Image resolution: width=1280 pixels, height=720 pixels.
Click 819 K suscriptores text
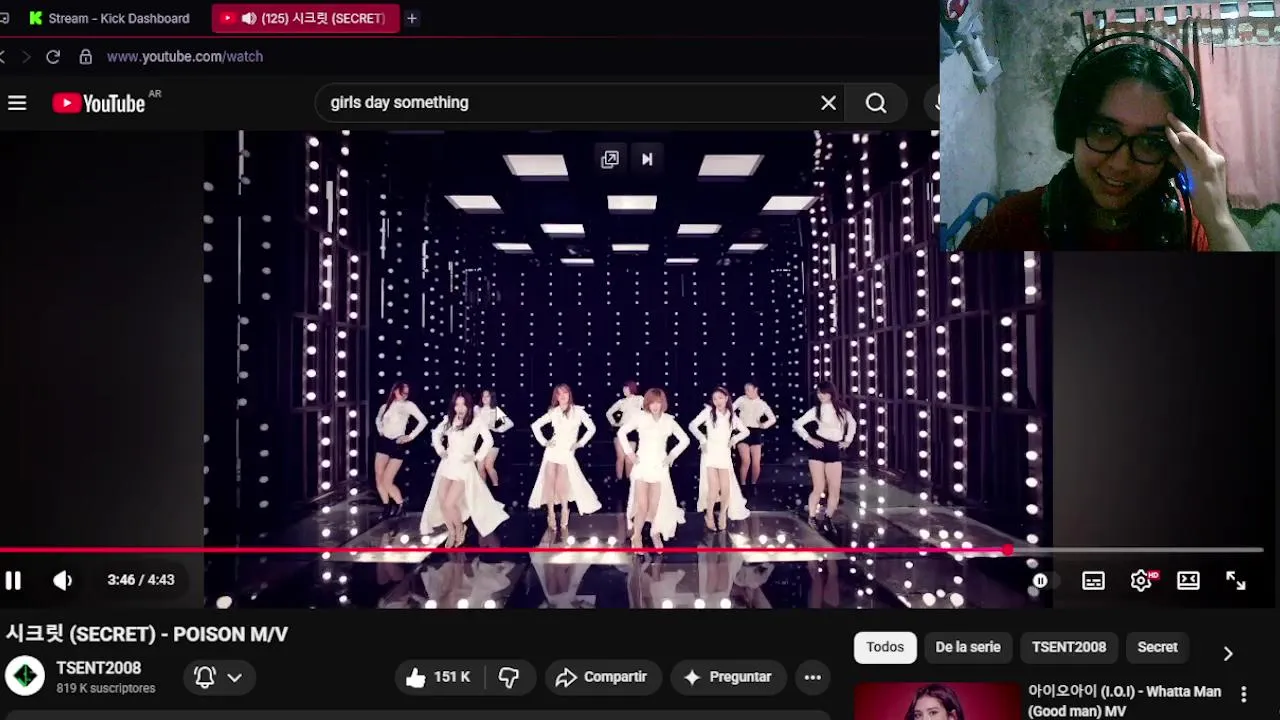[106, 689]
